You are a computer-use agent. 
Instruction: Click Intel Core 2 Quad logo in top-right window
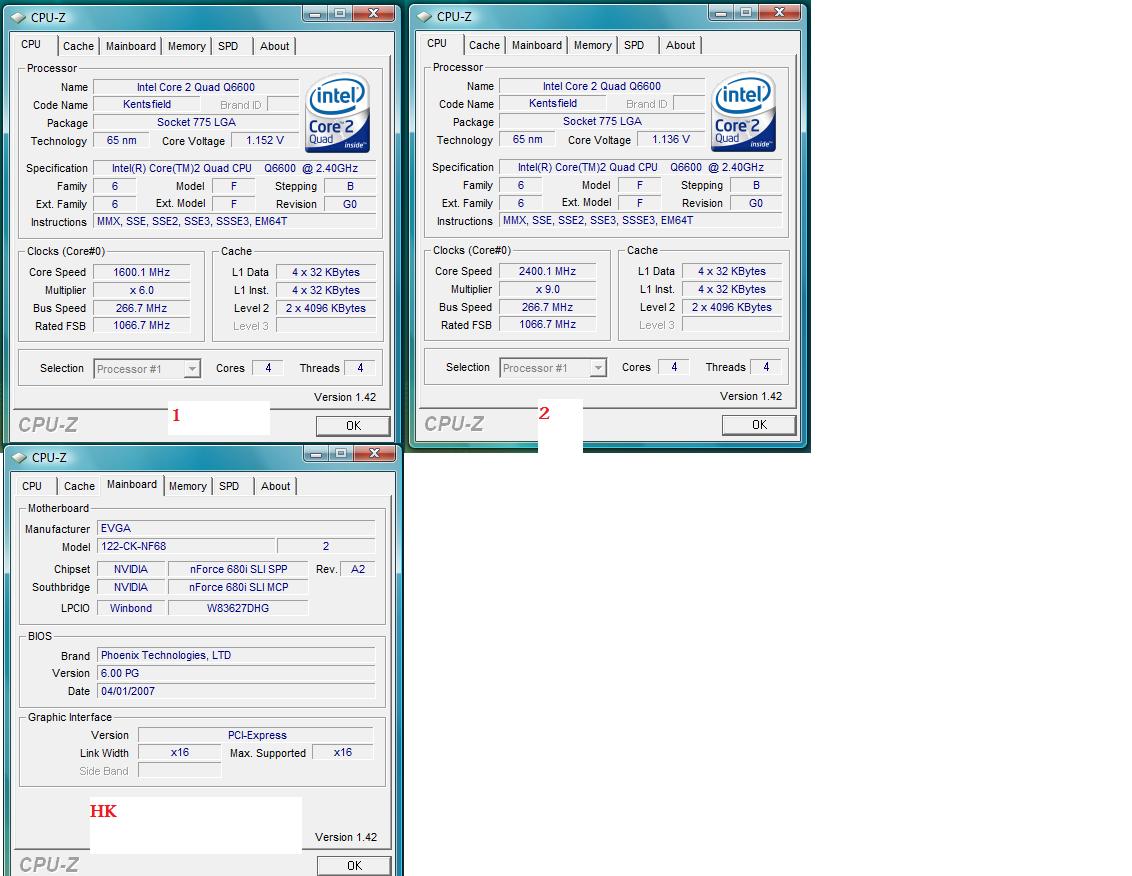coord(743,113)
